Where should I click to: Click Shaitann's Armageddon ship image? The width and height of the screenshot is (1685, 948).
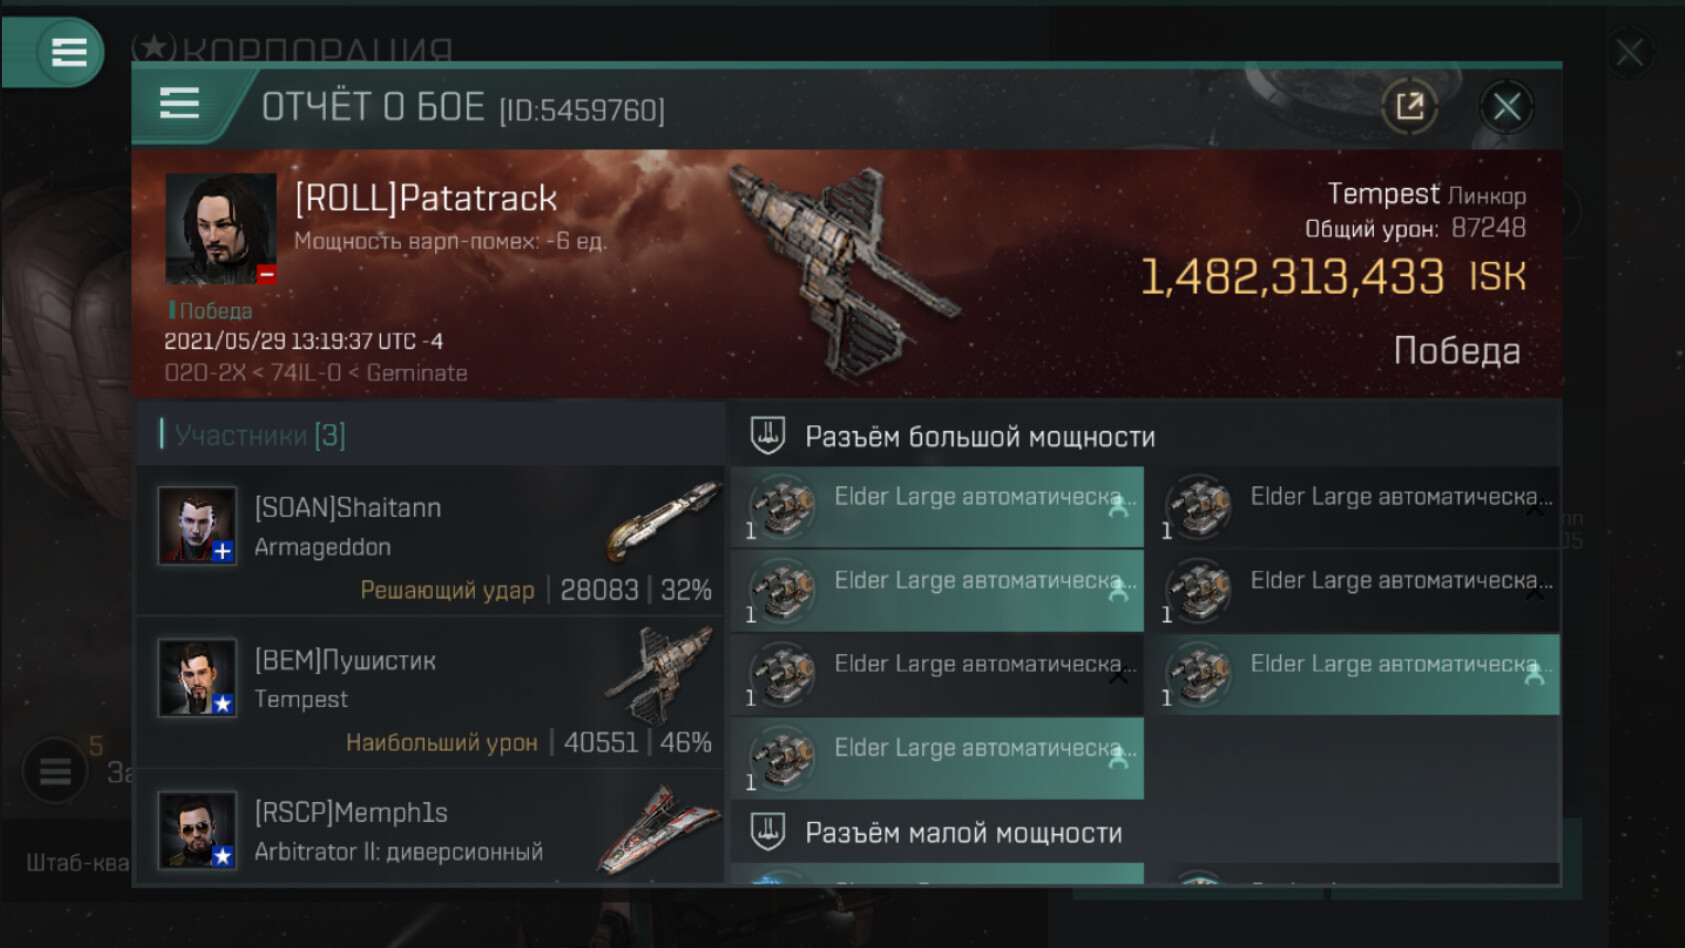(663, 520)
